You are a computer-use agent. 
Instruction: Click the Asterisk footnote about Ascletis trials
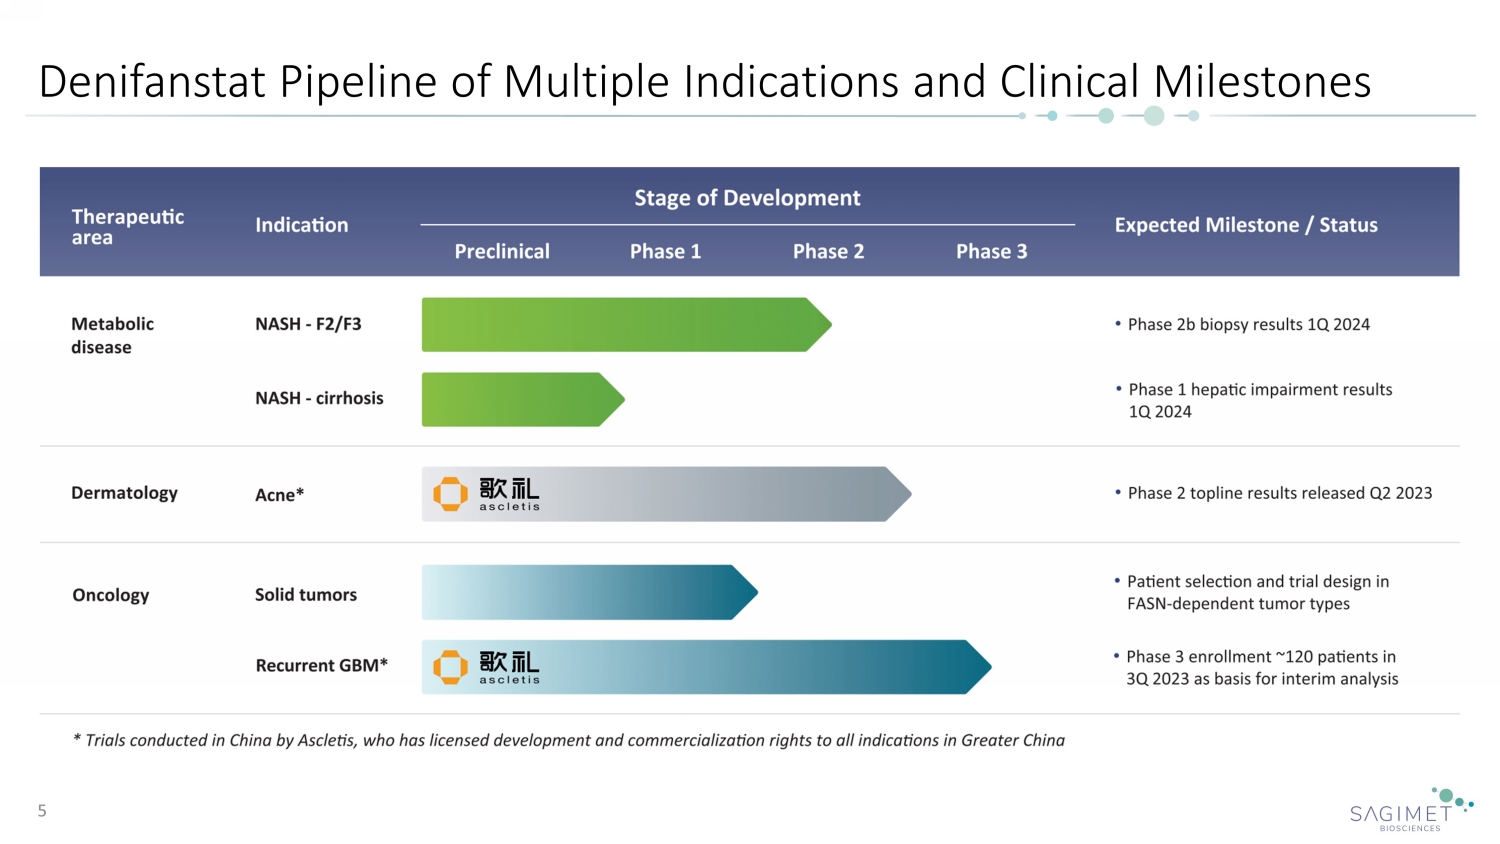[568, 741]
